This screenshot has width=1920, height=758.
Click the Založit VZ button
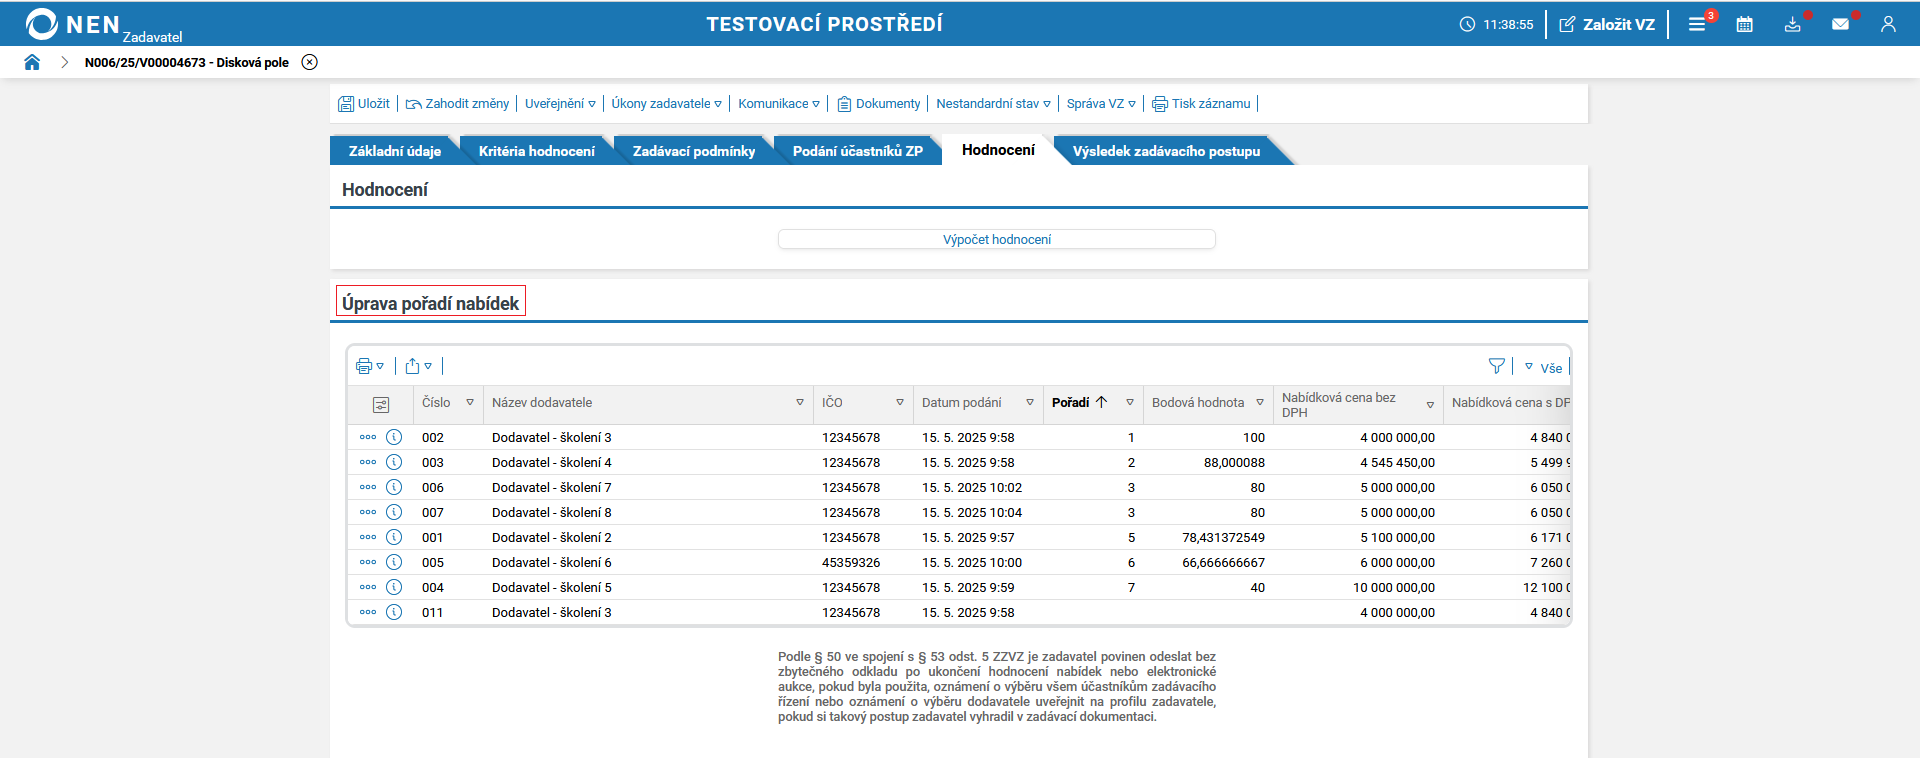pos(1607,24)
